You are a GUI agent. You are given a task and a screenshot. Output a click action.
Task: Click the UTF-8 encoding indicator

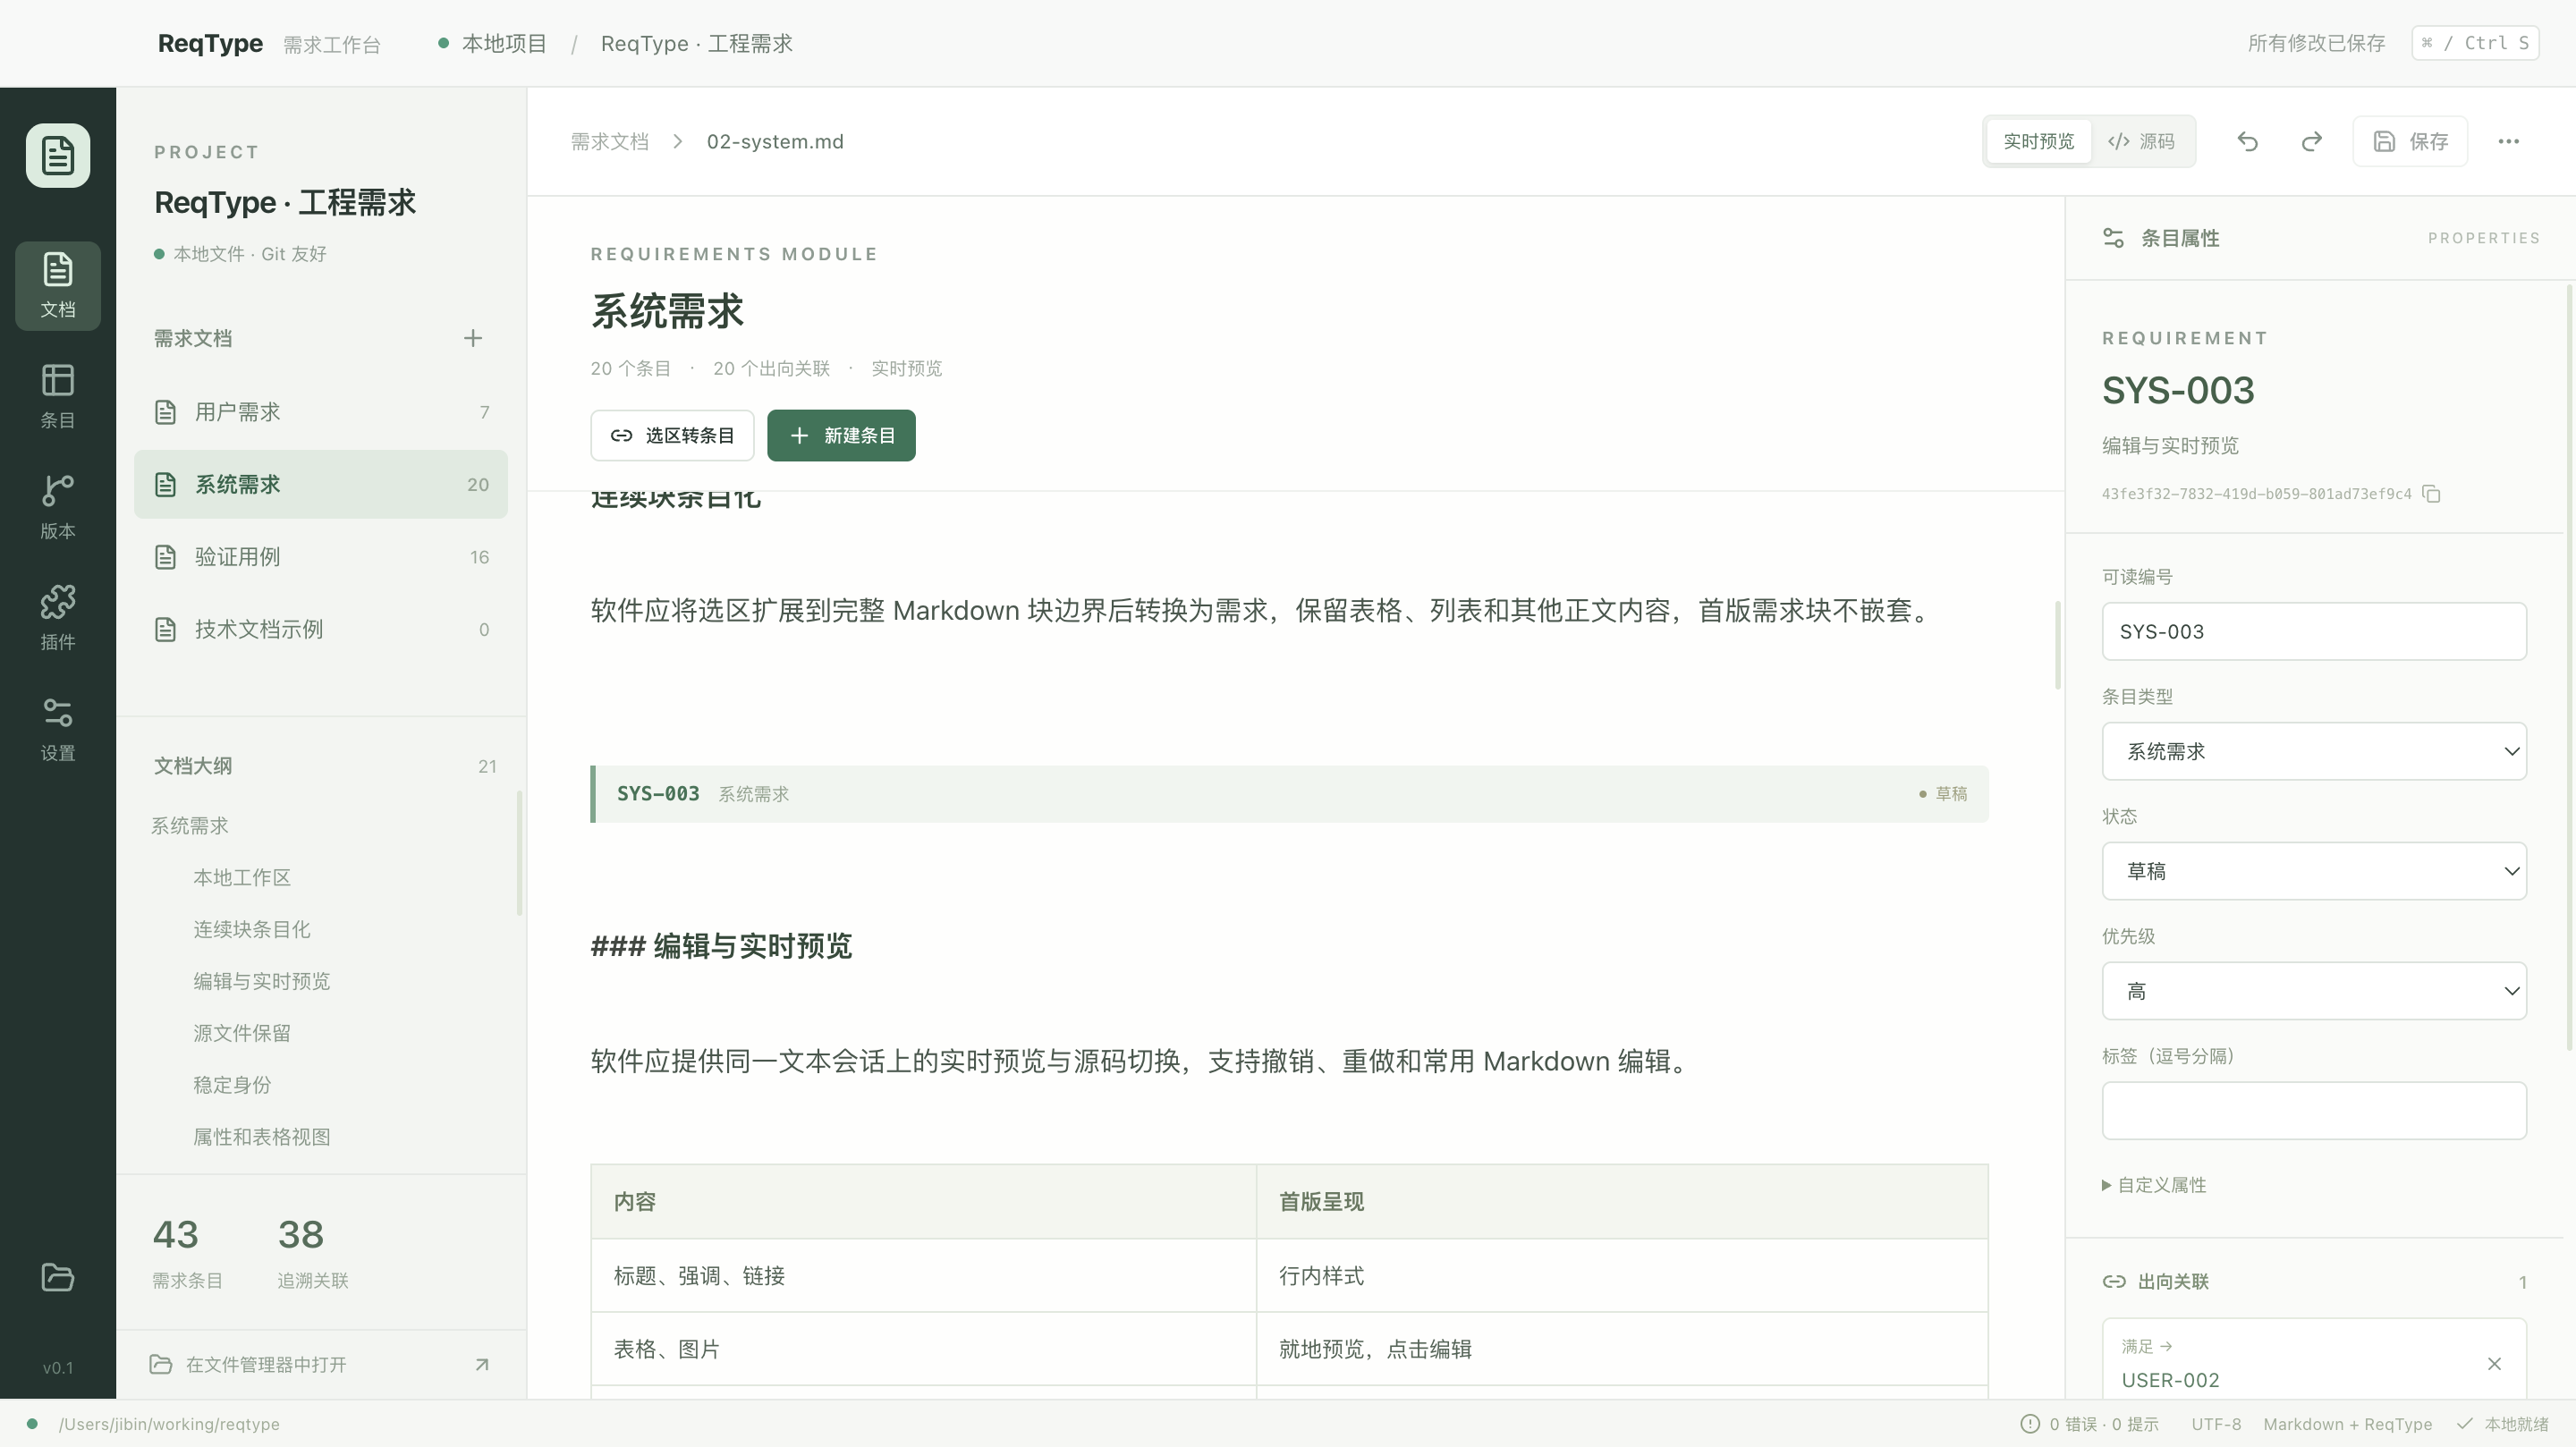2216,1423
